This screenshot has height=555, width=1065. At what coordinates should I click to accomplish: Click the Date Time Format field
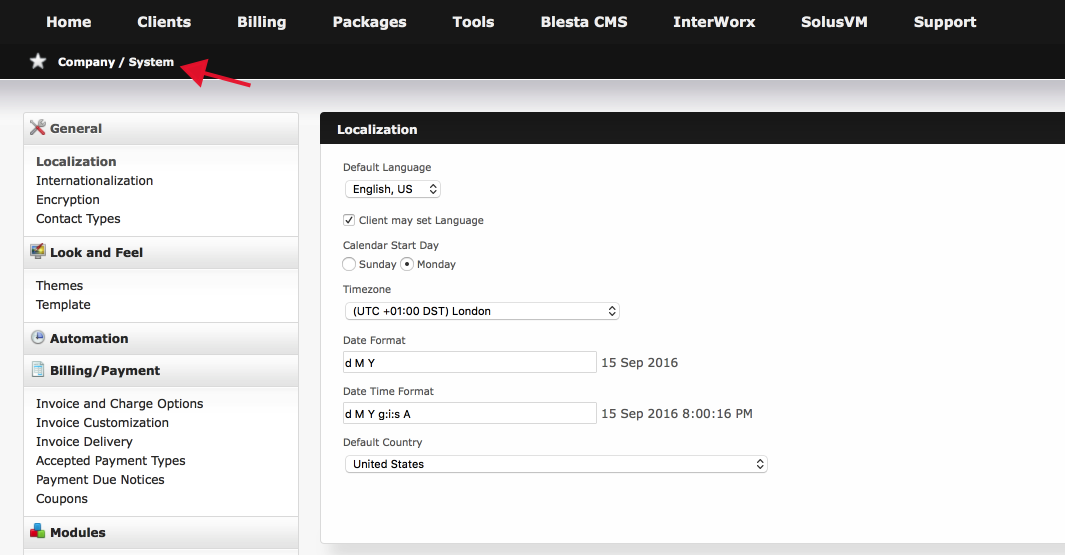(x=469, y=413)
